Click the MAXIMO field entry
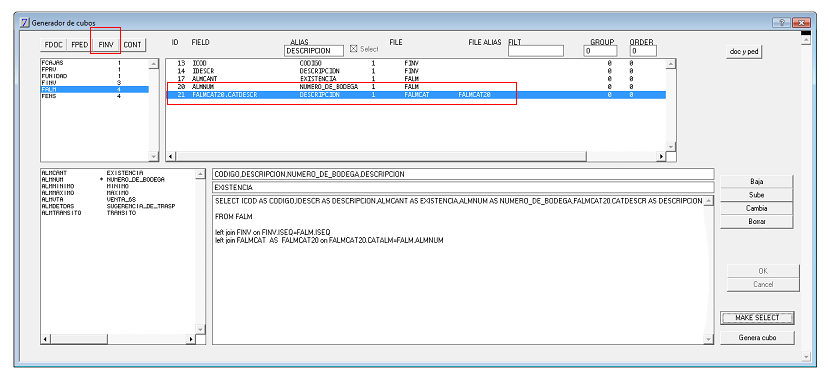 (118, 193)
